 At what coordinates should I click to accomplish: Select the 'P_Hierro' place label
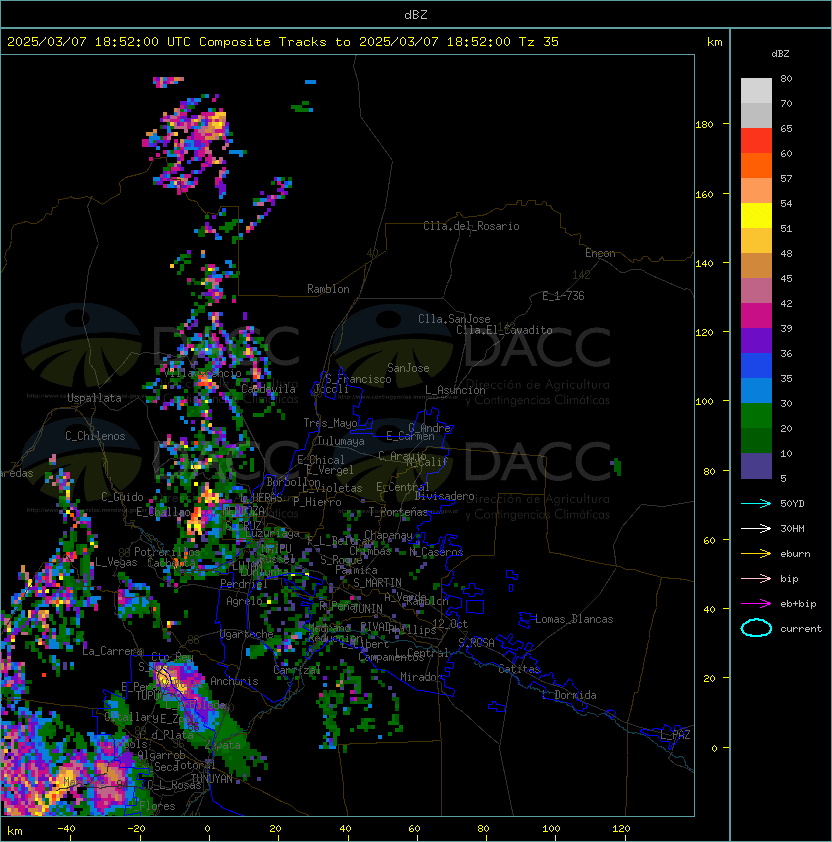[x=317, y=502]
